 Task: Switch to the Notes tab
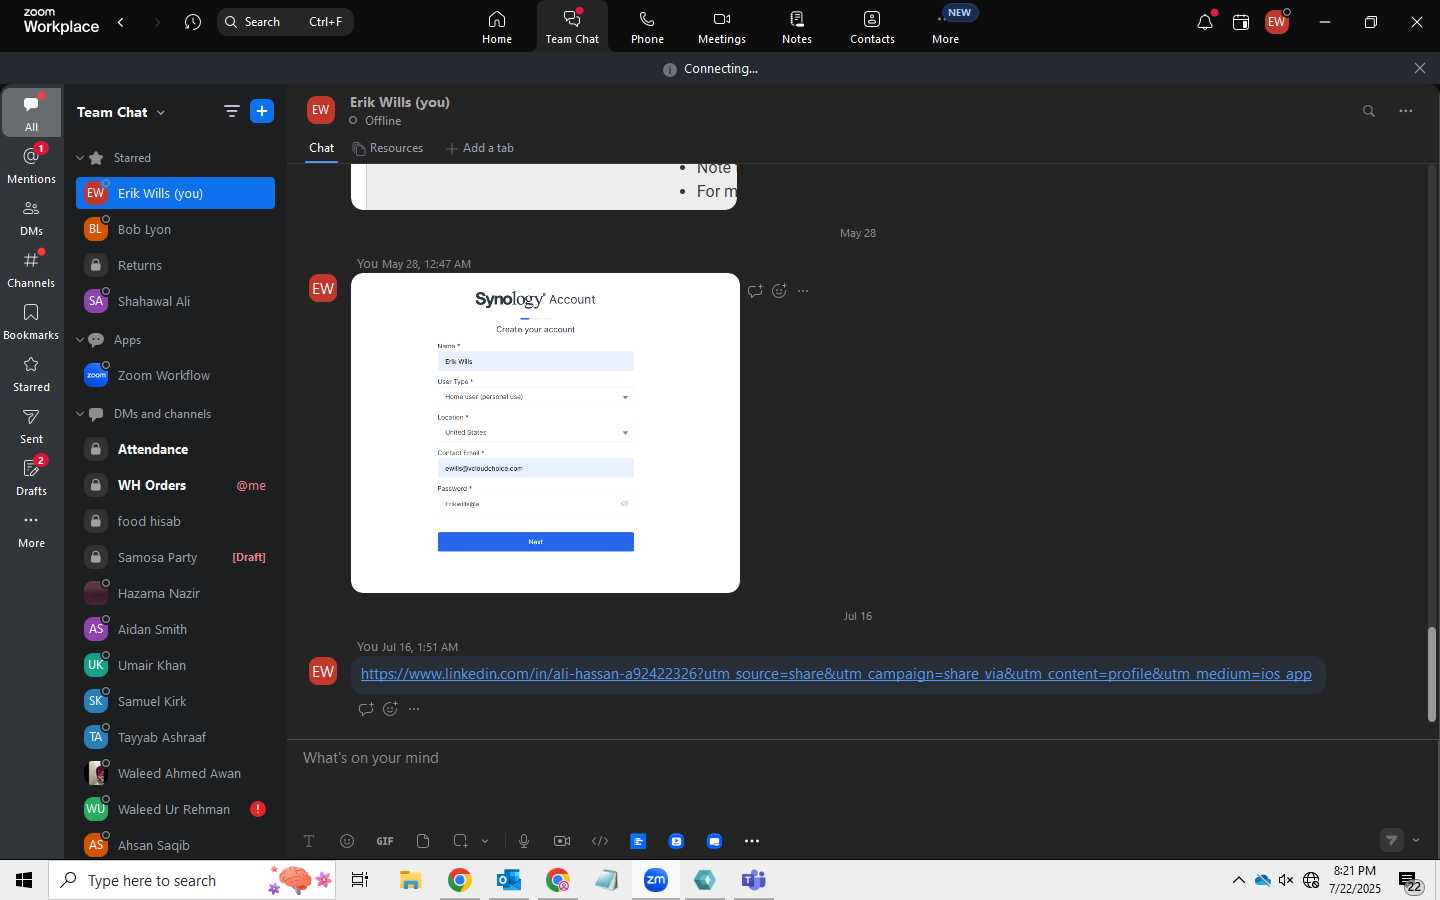pyautogui.click(x=797, y=27)
